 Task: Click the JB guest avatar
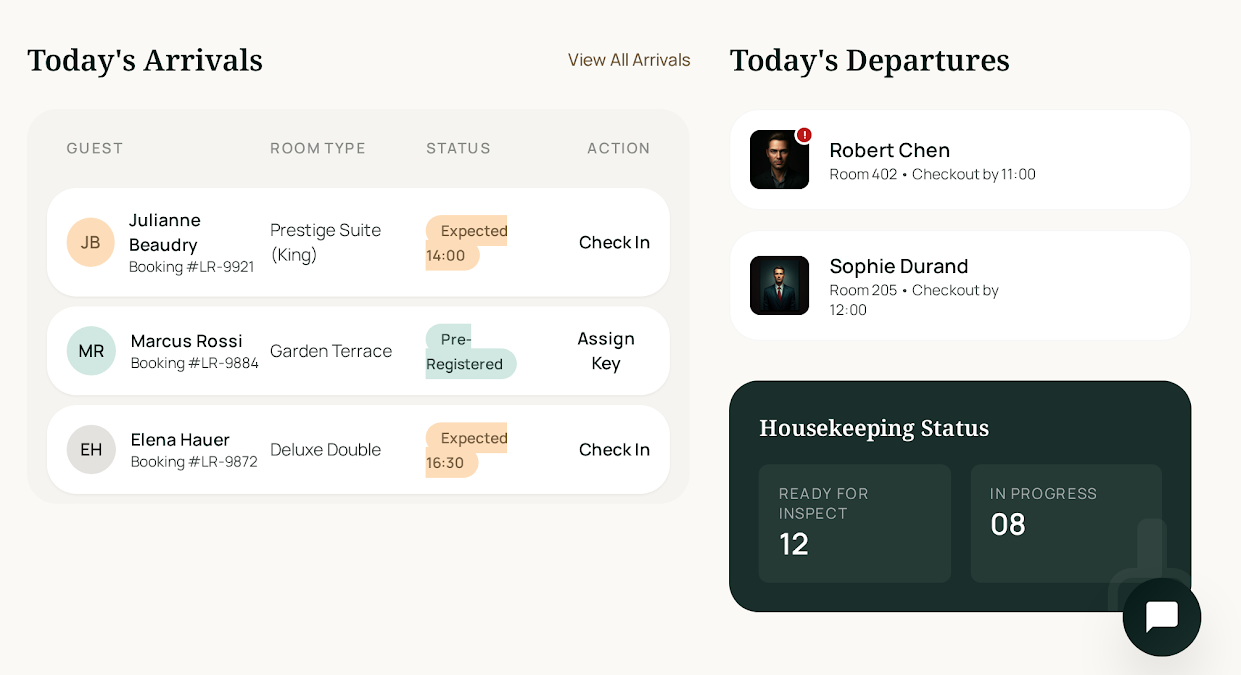tap(91, 242)
